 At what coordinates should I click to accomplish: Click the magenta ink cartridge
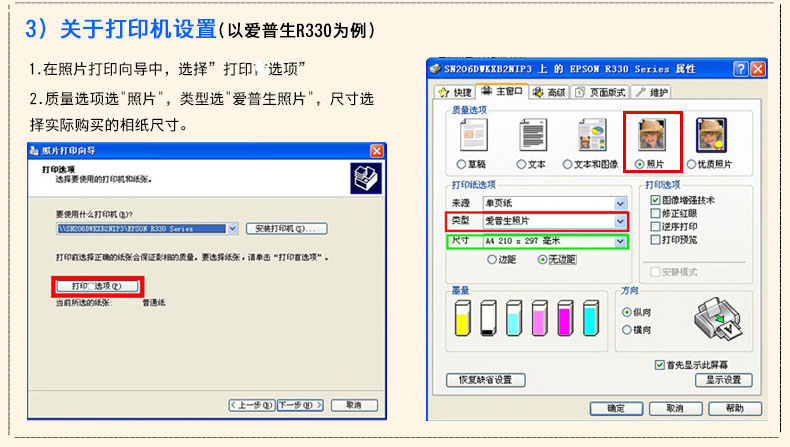click(565, 318)
